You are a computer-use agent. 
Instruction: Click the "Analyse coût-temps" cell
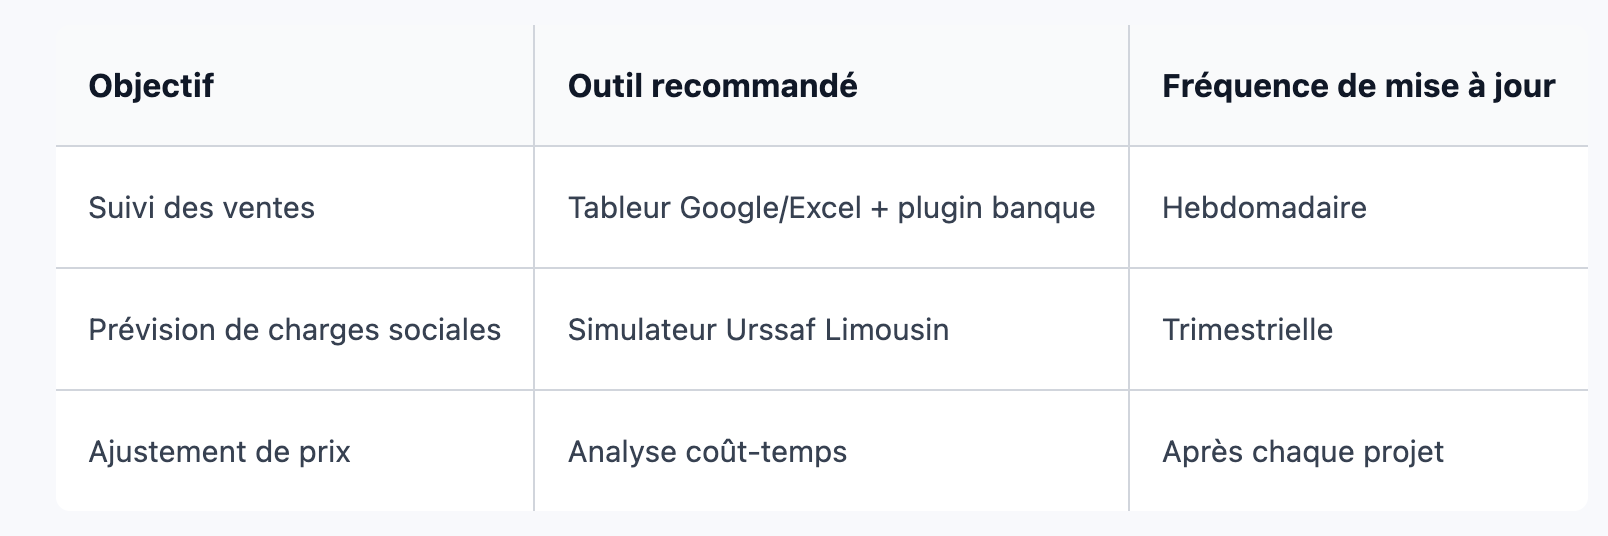(831, 452)
